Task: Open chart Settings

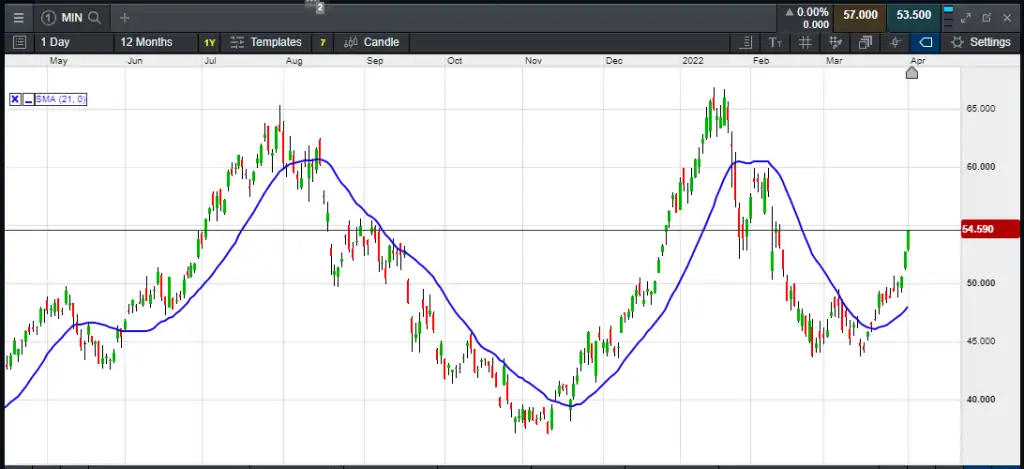Action: 980,42
